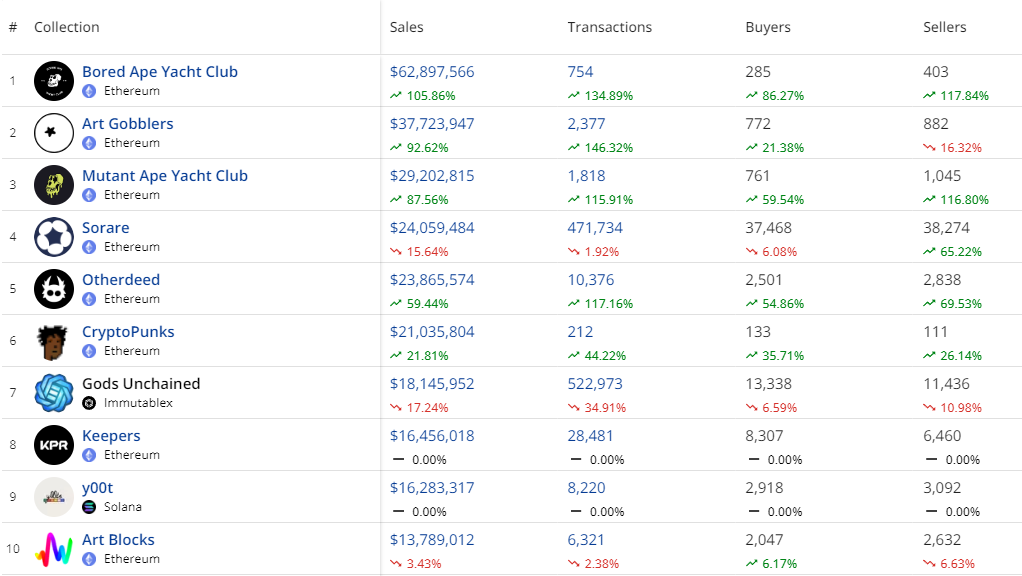Click Sorare transactions count 471,734
This screenshot has width=1022, height=576.
click(x=595, y=228)
